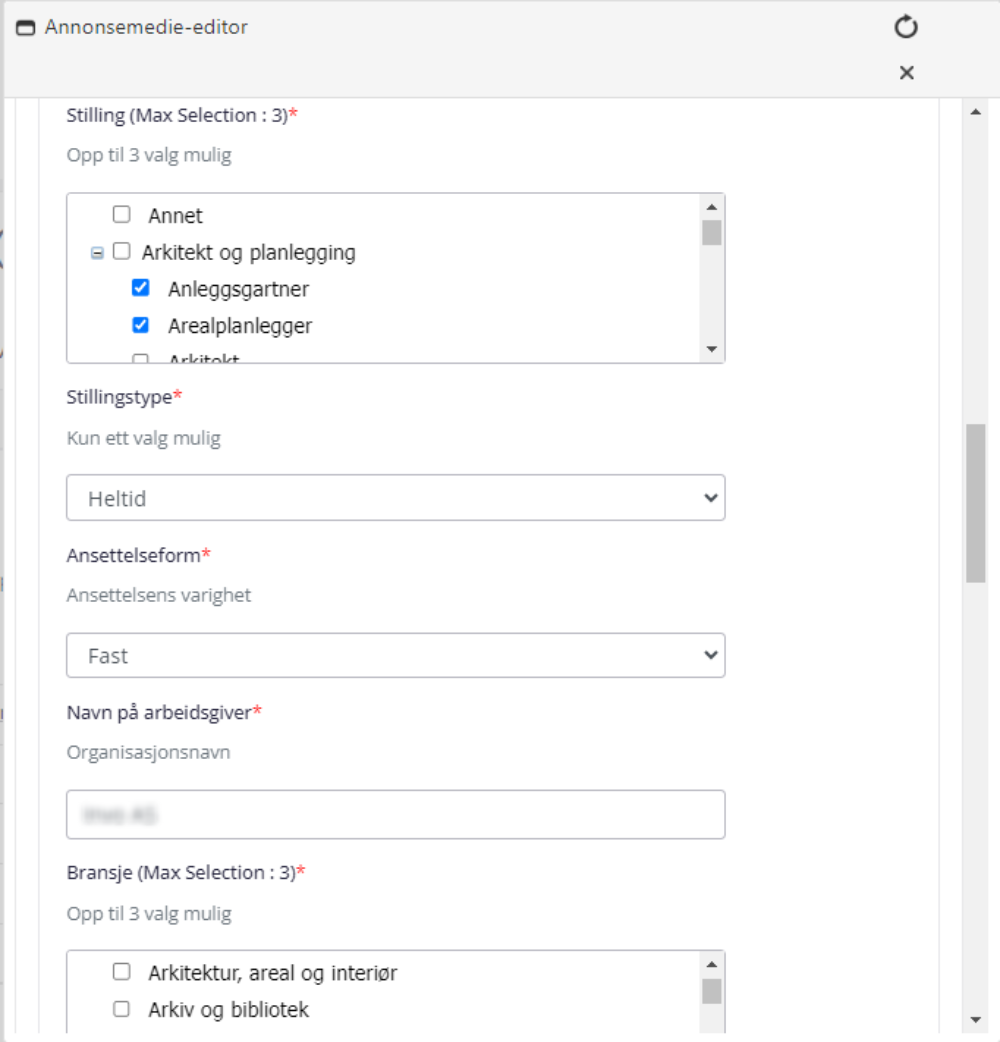
Task: Open the Stillingstype dropdown showing Heltid
Action: click(395, 498)
